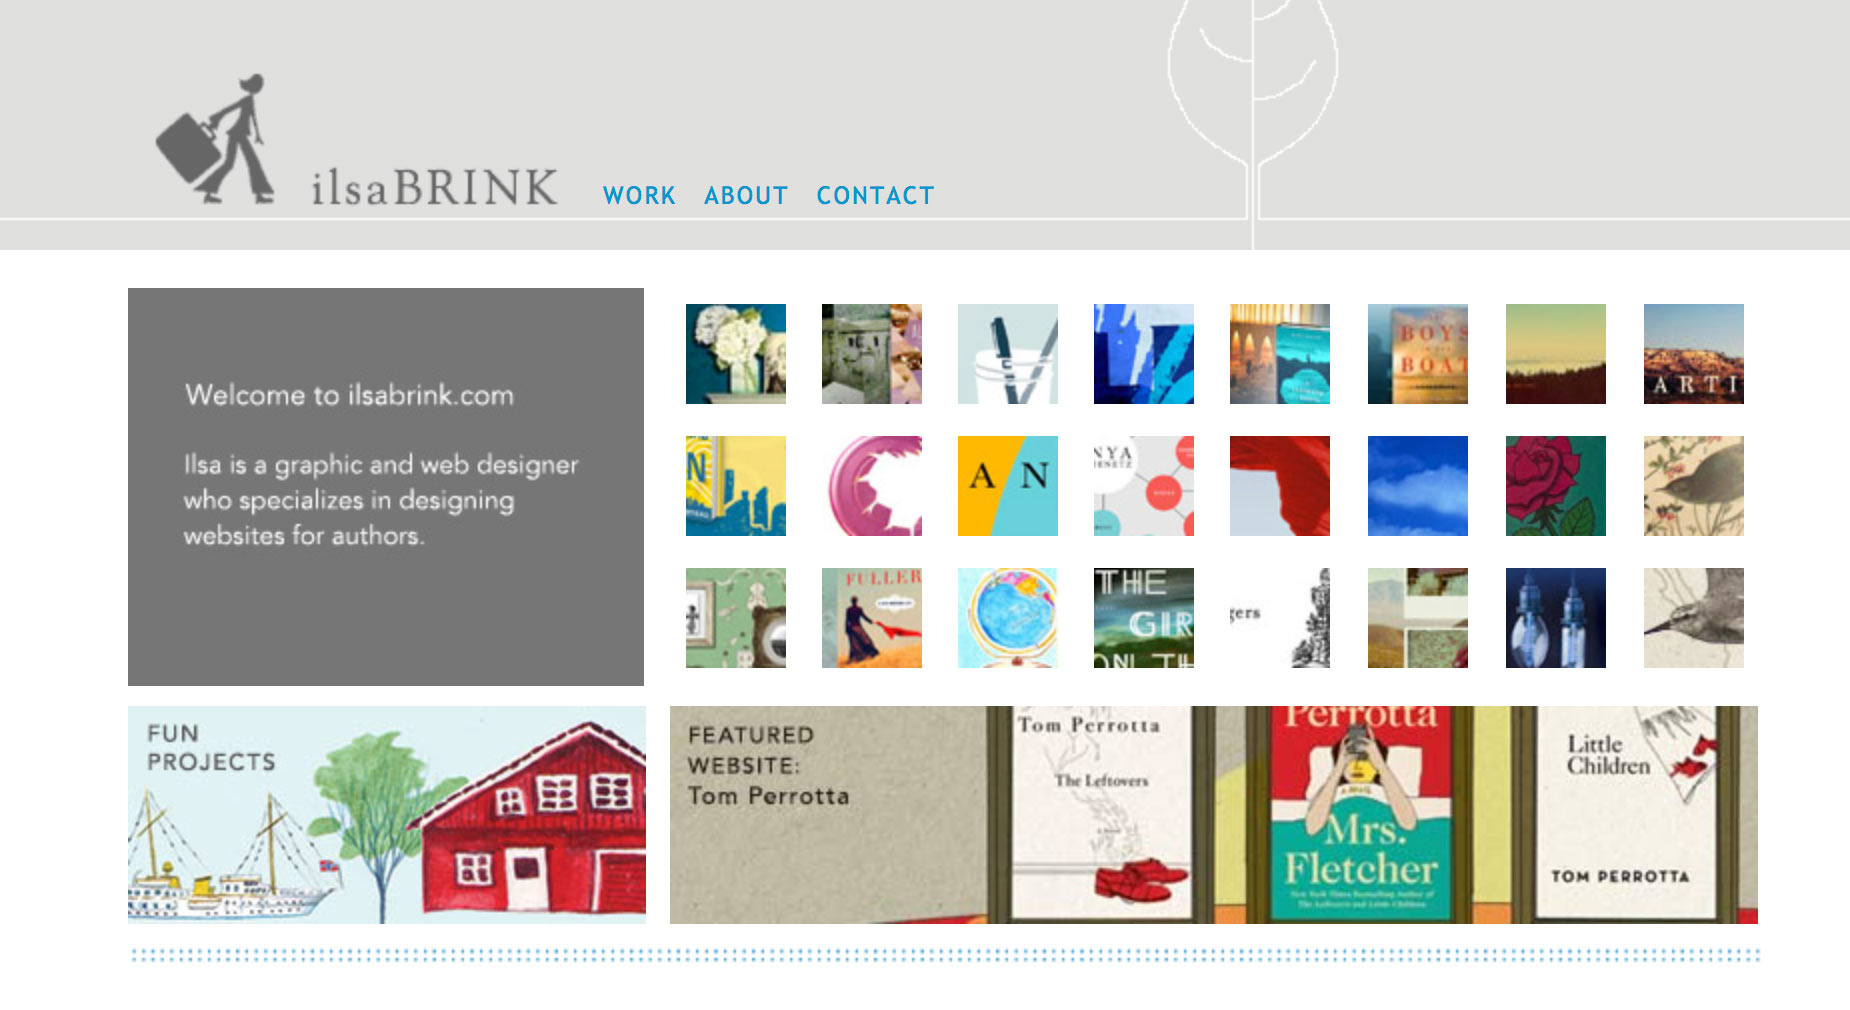The height and width of the screenshot is (1010, 1850).
Task: Select the blue globe thumbnail
Action: 1008,618
